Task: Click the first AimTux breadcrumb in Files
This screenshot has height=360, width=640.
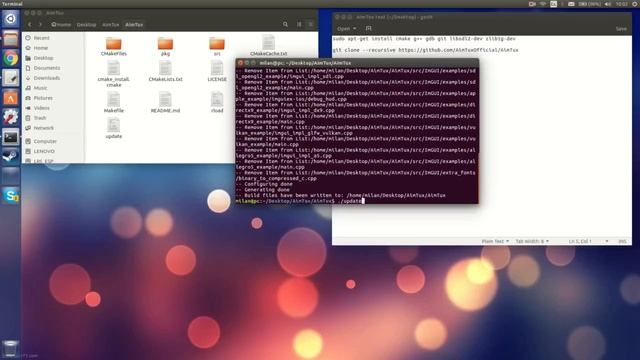Action: [x=110, y=24]
